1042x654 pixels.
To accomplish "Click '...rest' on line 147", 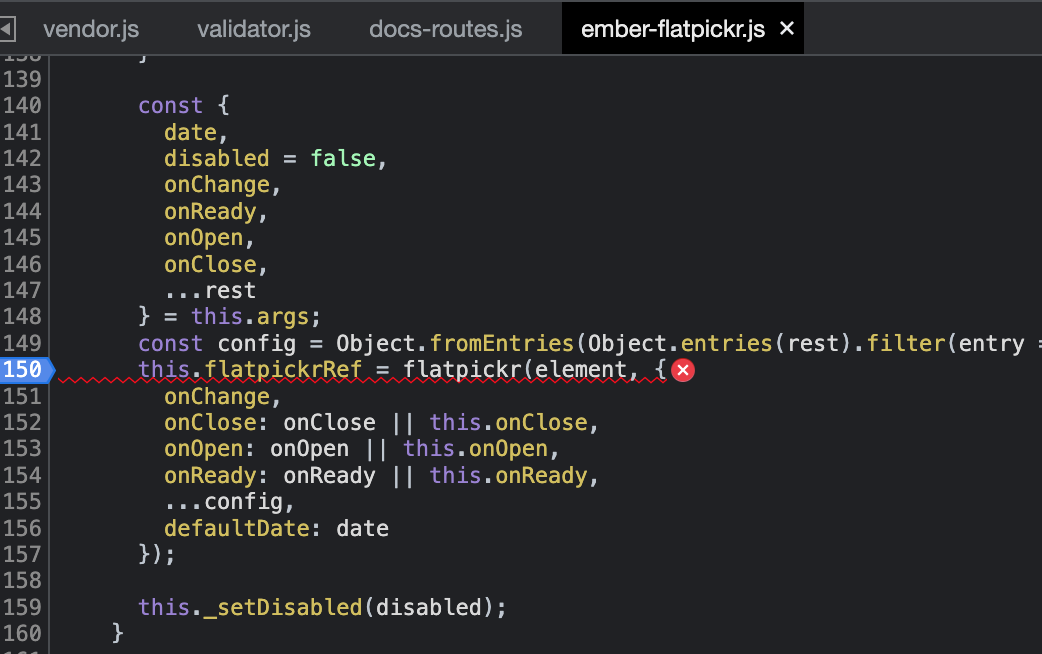I will pyautogui.click(x=210, y=290).
